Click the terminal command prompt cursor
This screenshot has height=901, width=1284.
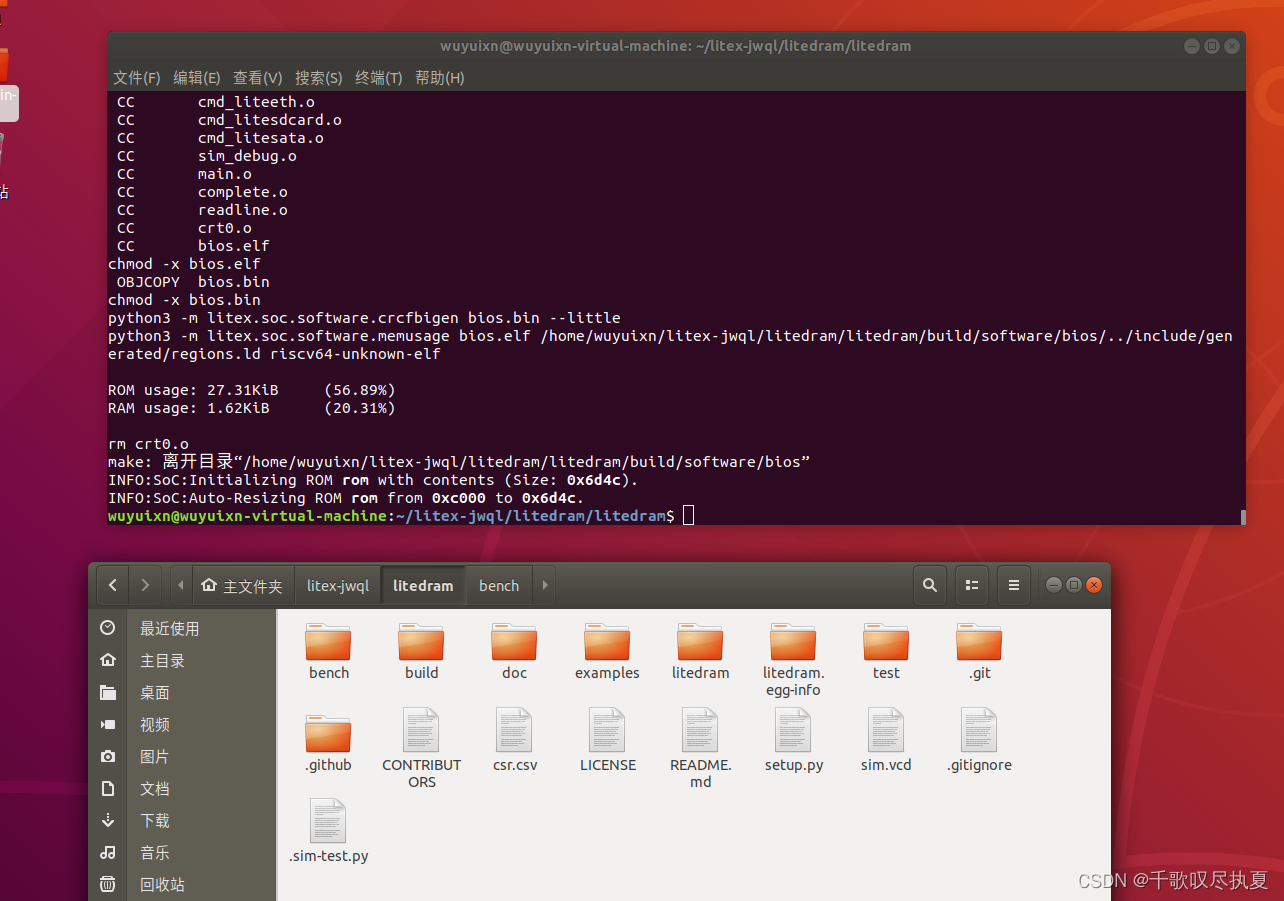688,516
